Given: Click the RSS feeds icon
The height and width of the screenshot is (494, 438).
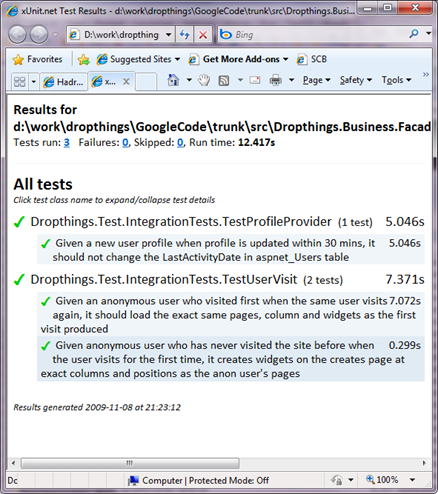Looking at the screenshot, I should point(224,80).
